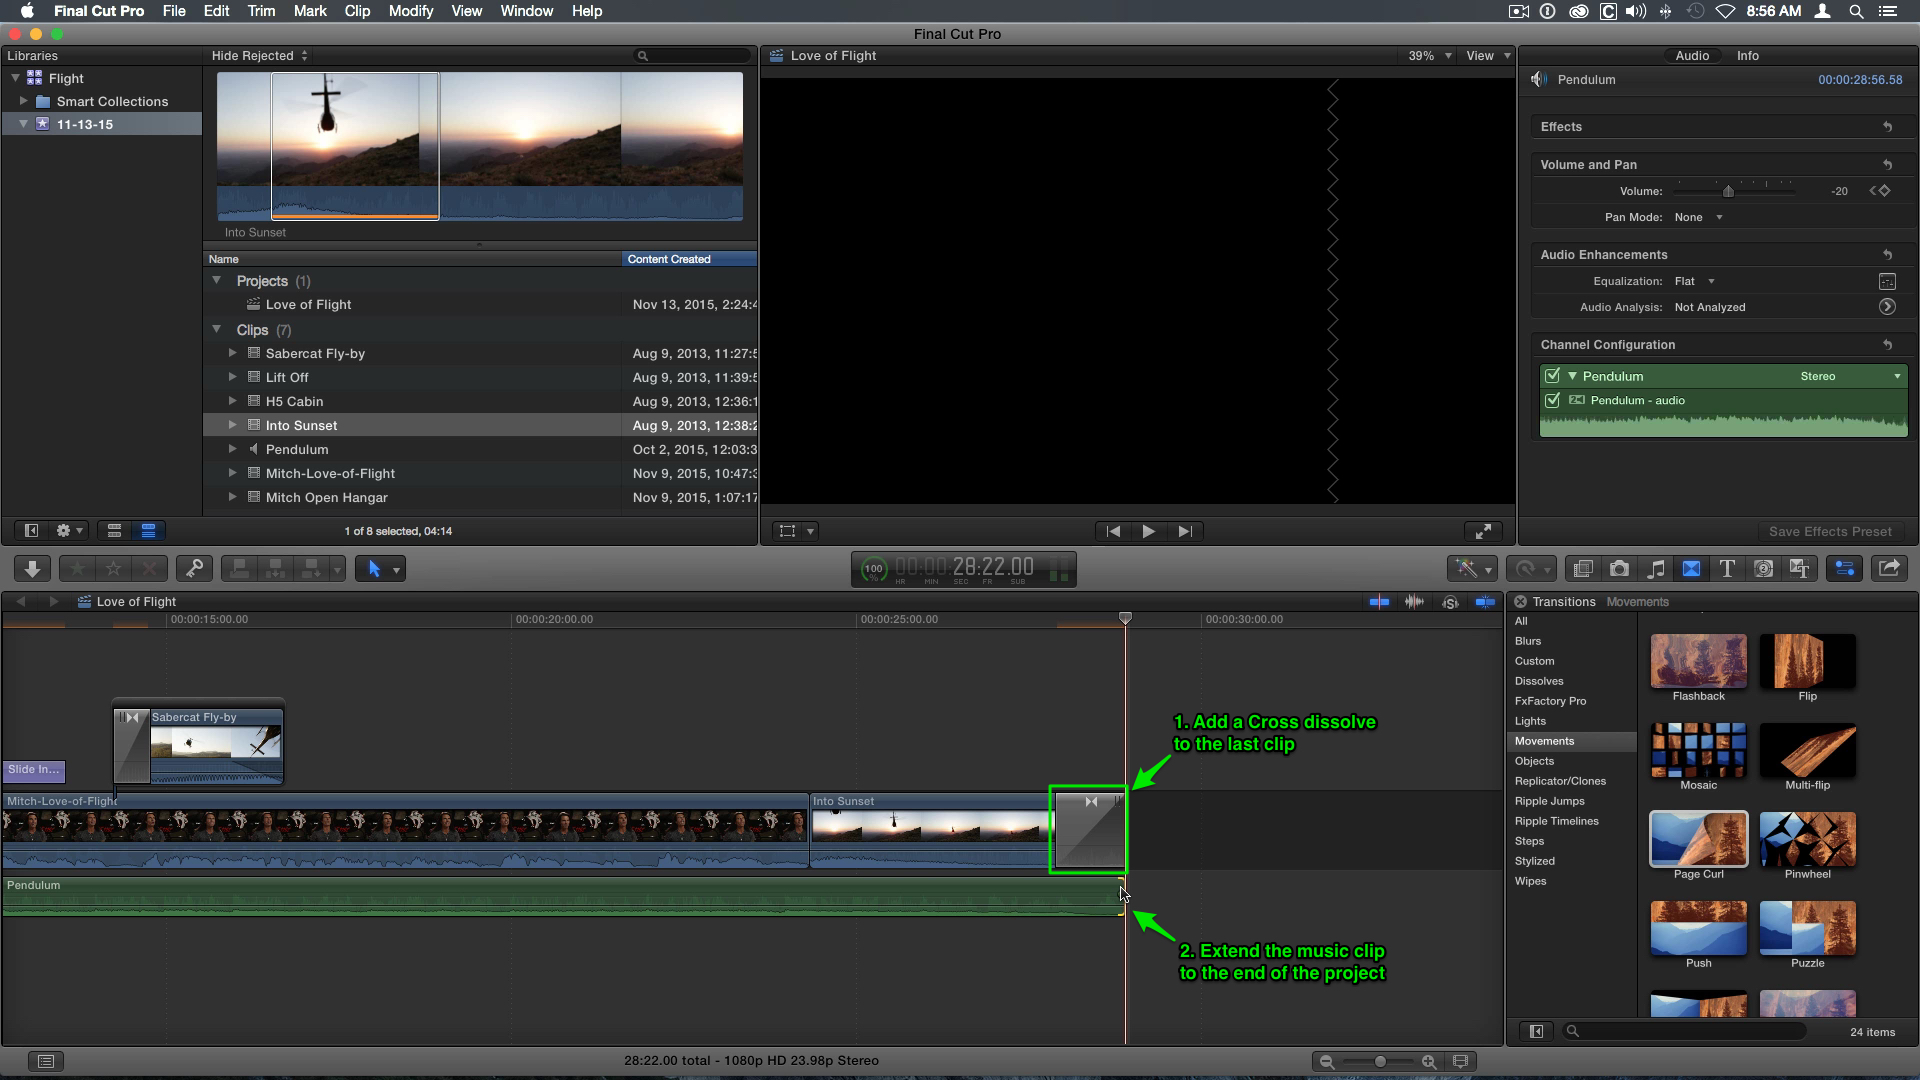The height and width of the screenshot is (1080, 1920).
Task: Open the Select tool menu arrow
Action: [x=397, y=570]
